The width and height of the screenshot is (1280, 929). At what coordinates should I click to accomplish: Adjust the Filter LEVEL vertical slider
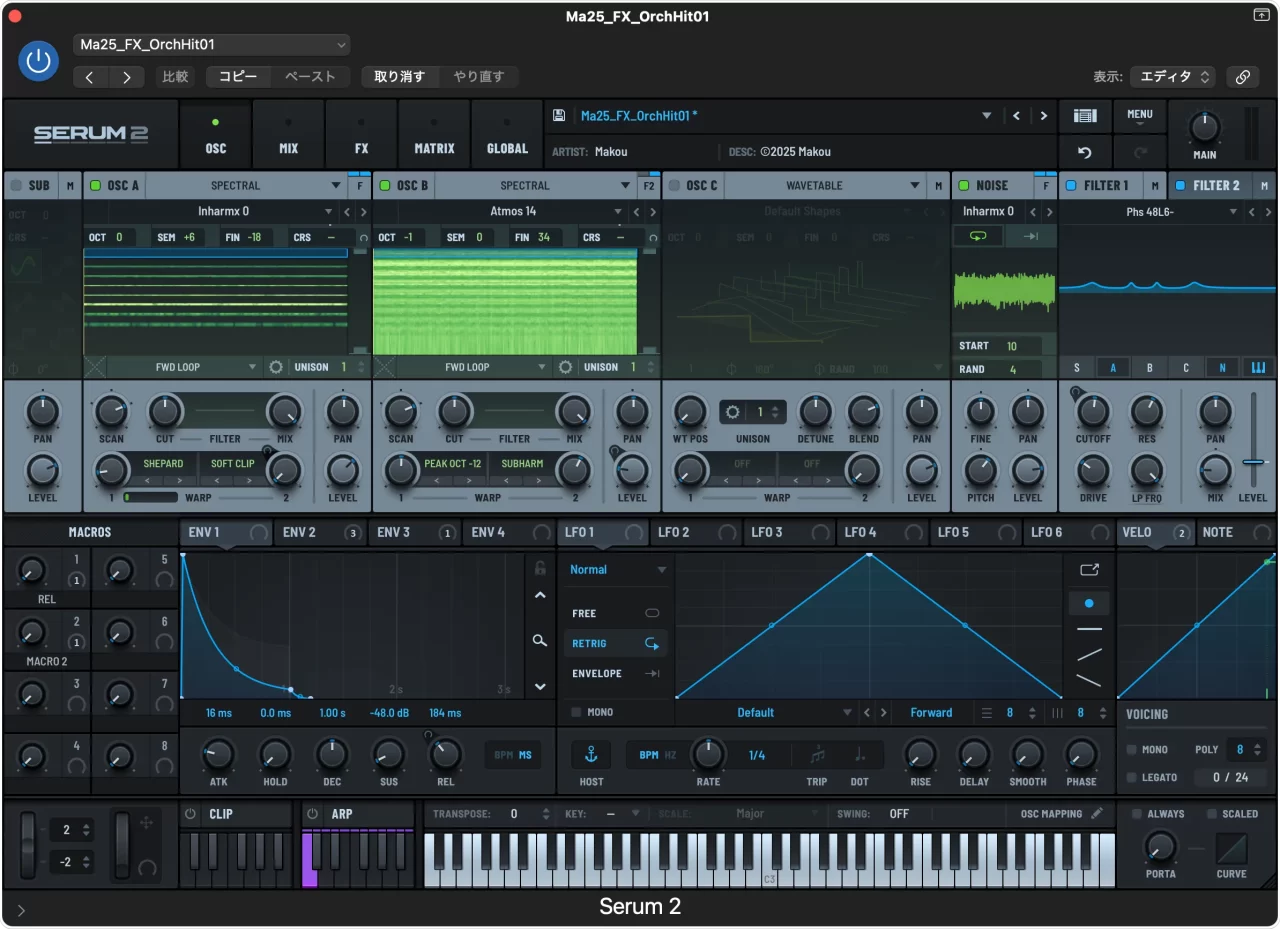[1254, 461]
